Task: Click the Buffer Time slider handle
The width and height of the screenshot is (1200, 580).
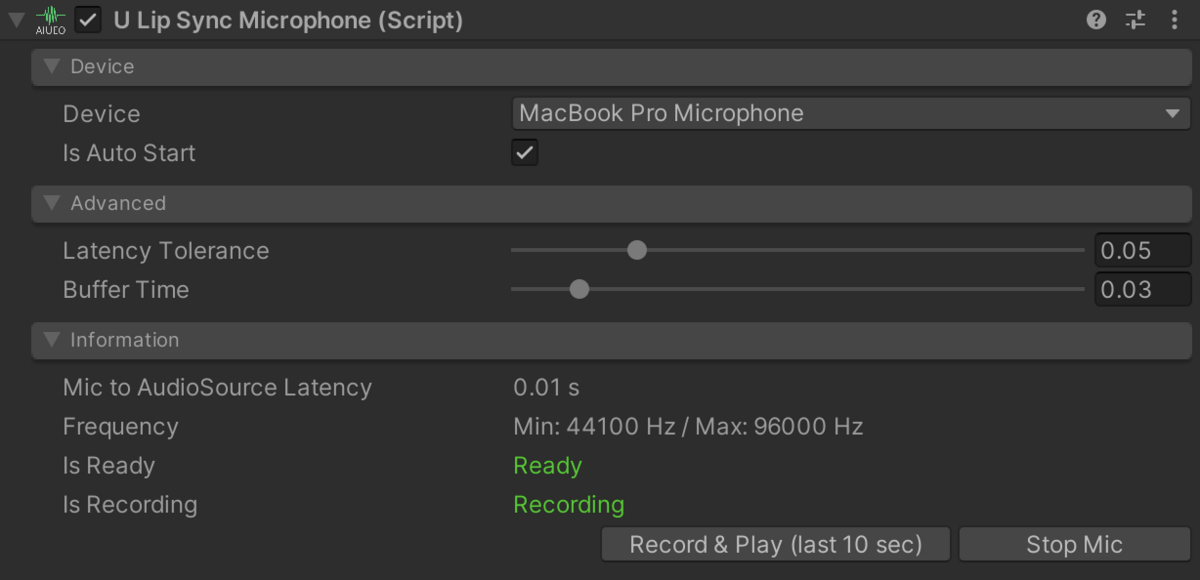Action: pyautogui.click(x=579, y=290)
